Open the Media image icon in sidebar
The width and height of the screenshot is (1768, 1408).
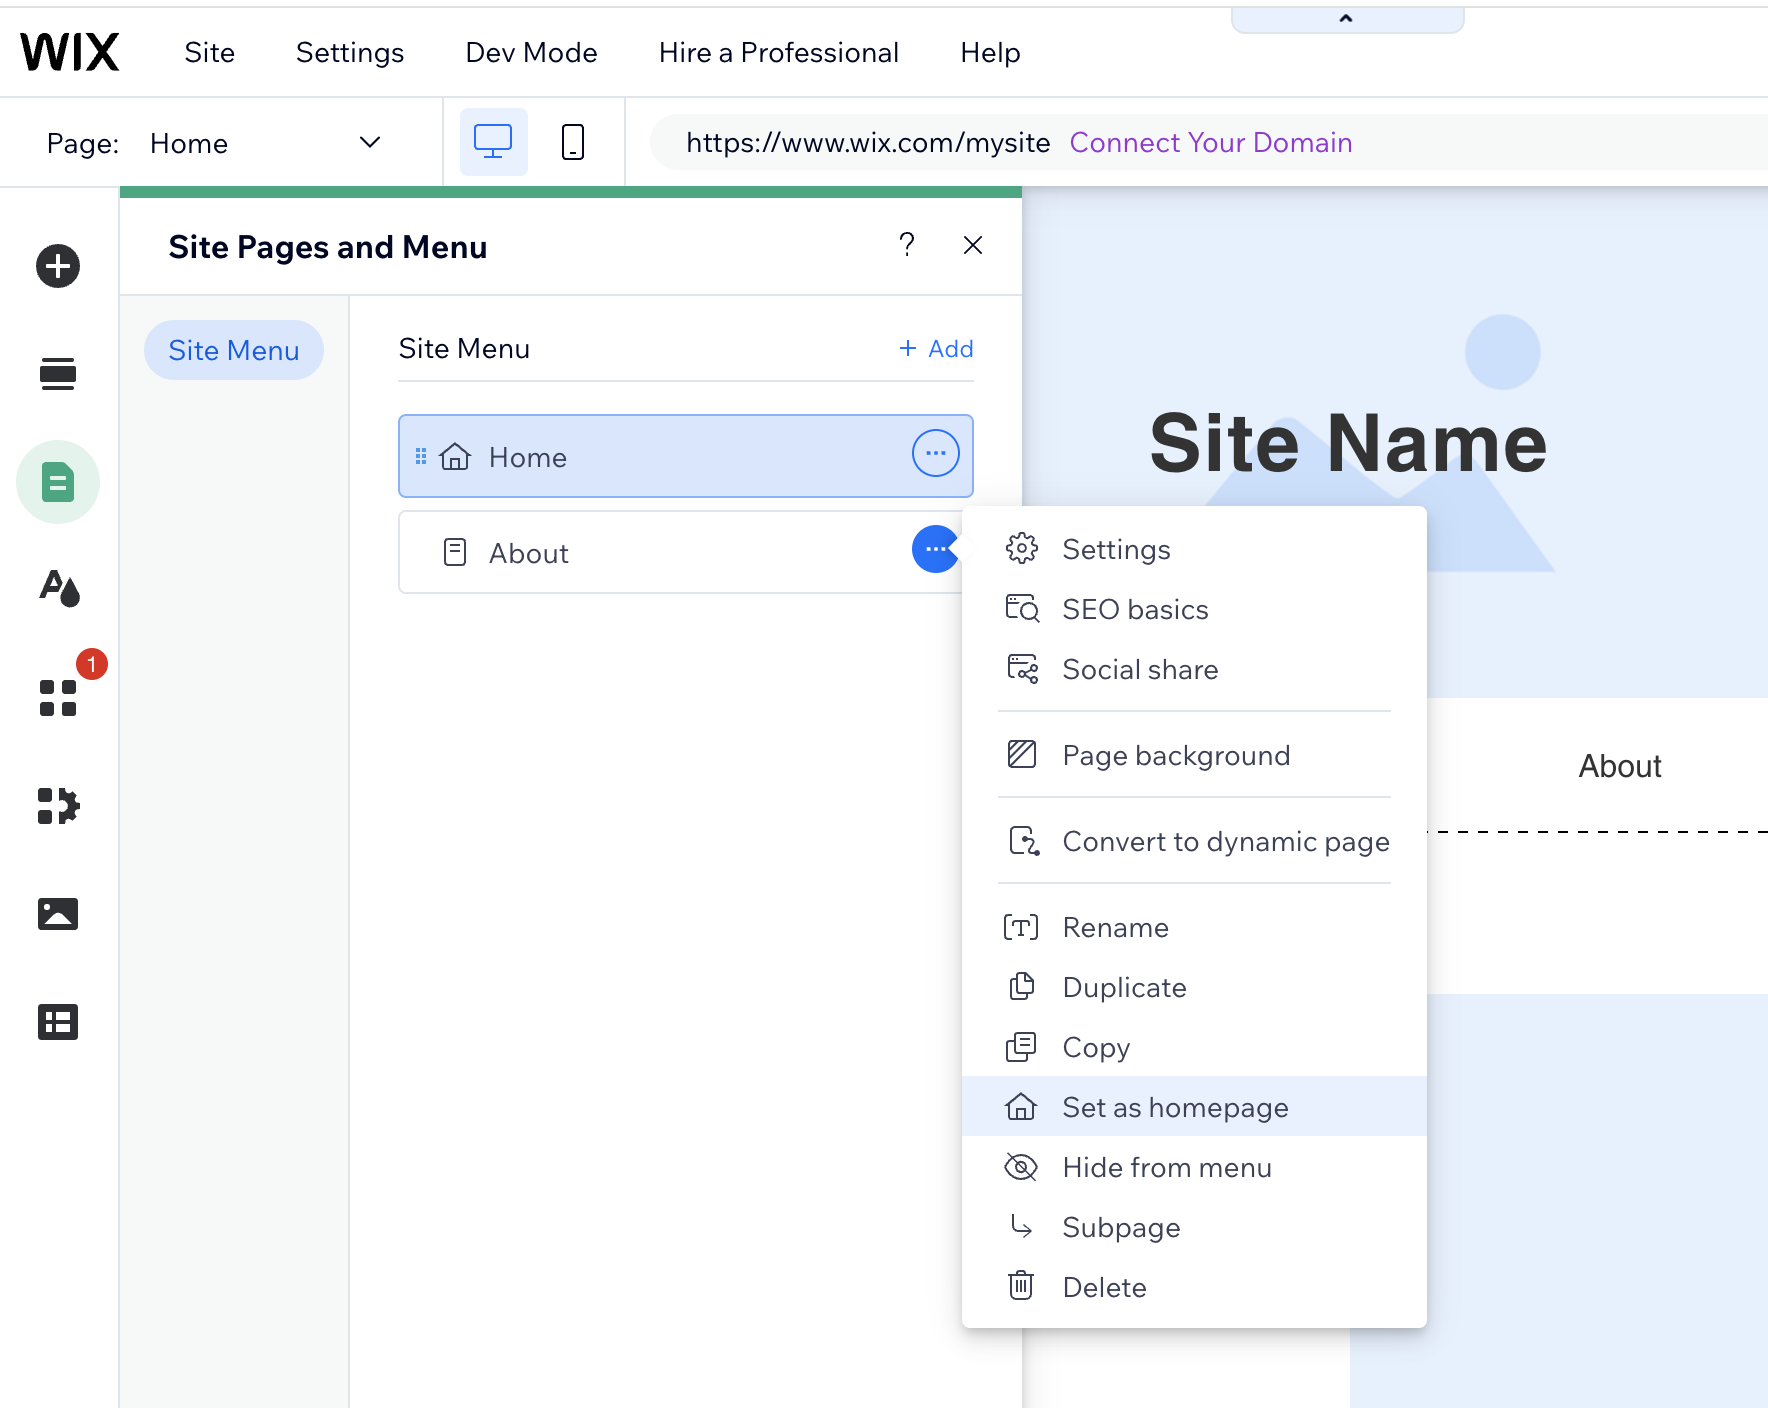pos(58,913)
